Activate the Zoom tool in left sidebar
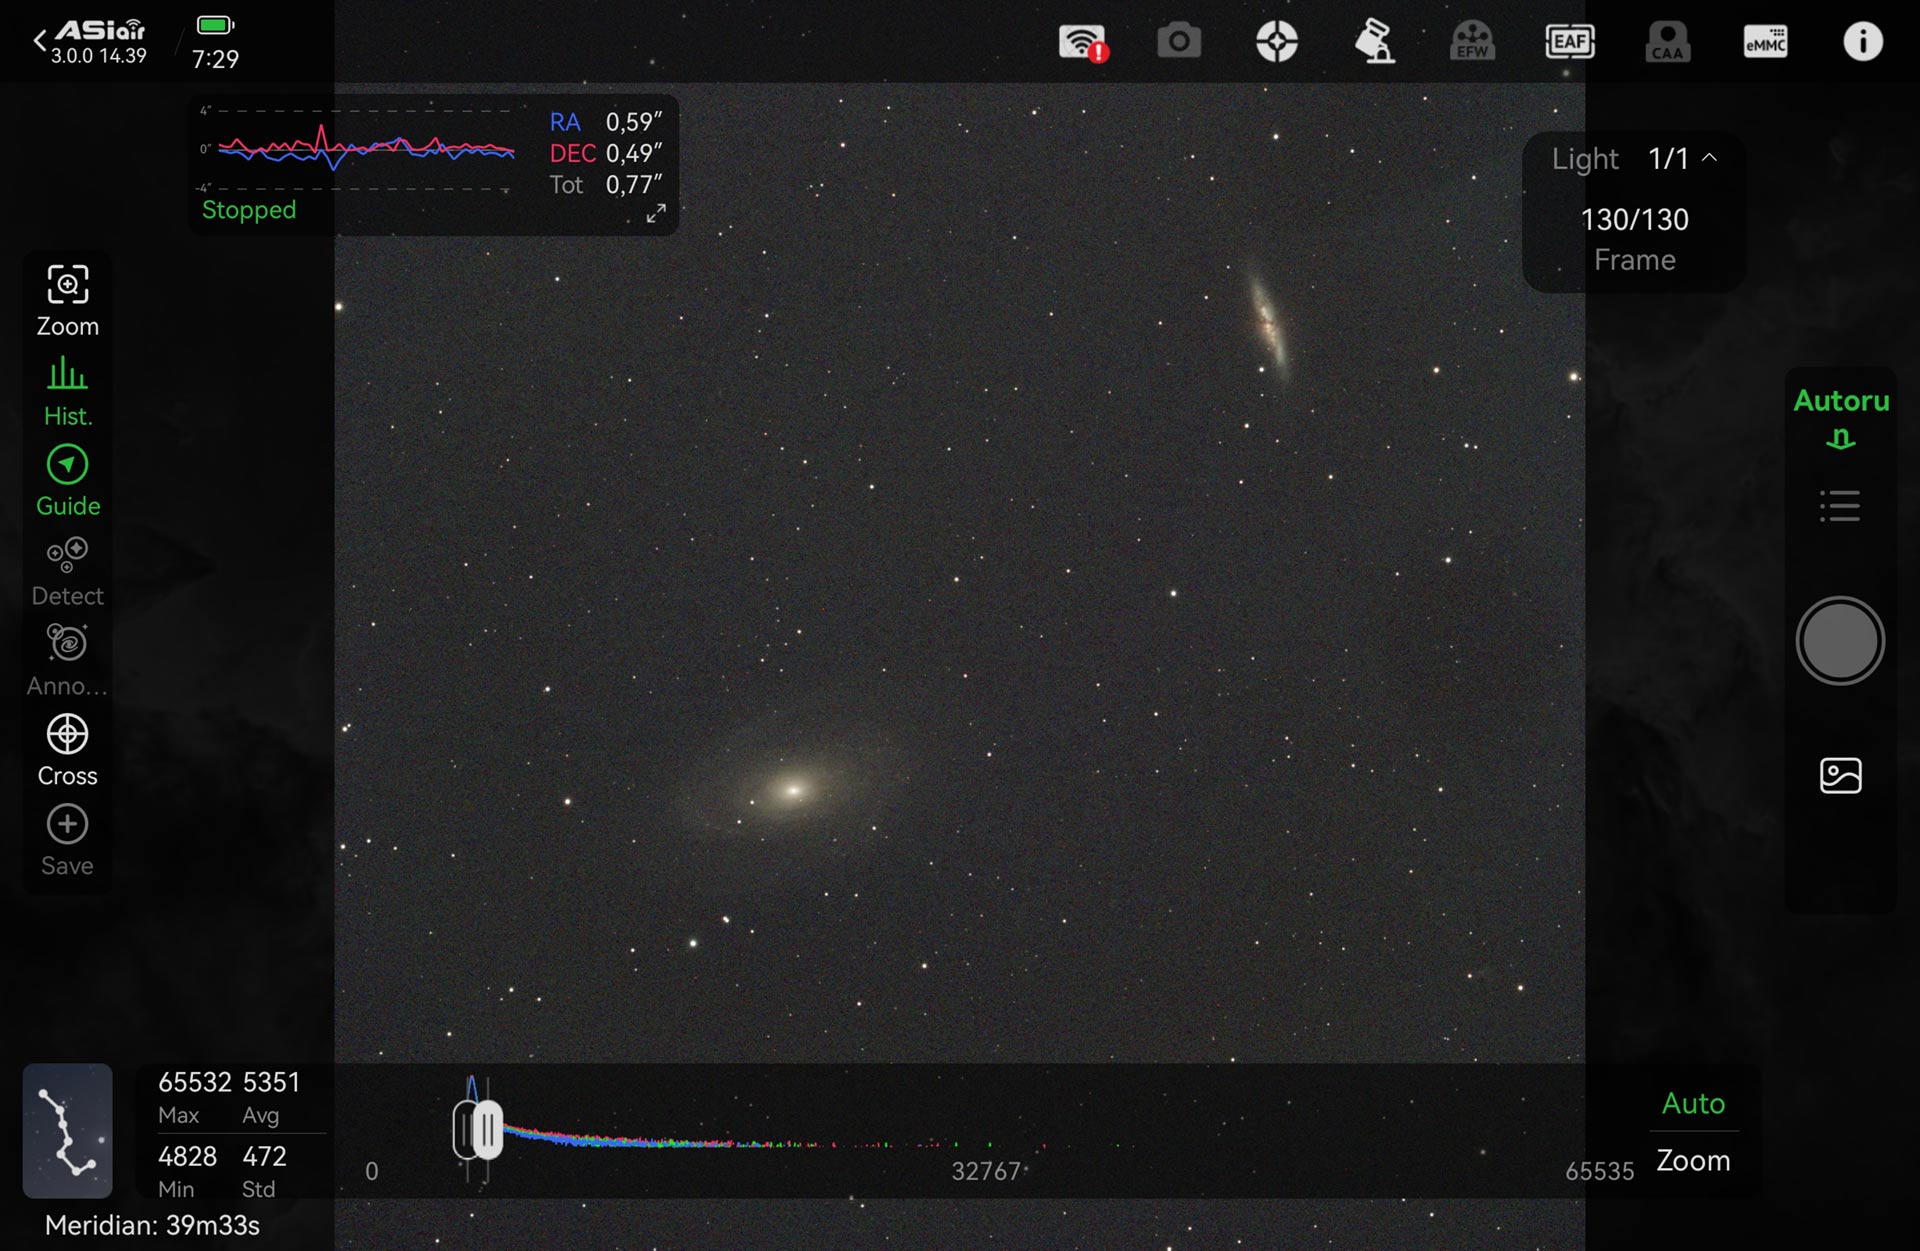Screen dimensions: 1920x1251 pos(68,301)
